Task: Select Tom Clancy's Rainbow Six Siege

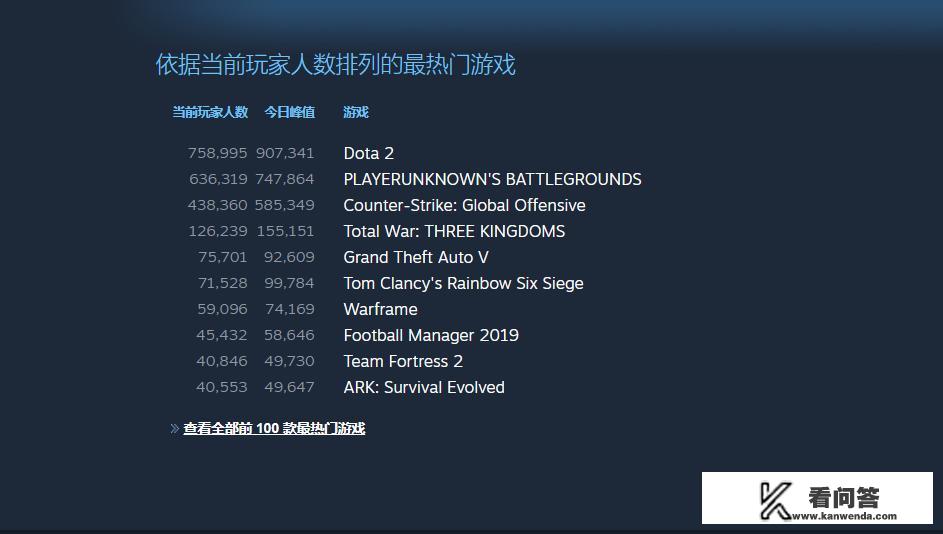Action: pyautogui.click(x=463, y=283)
